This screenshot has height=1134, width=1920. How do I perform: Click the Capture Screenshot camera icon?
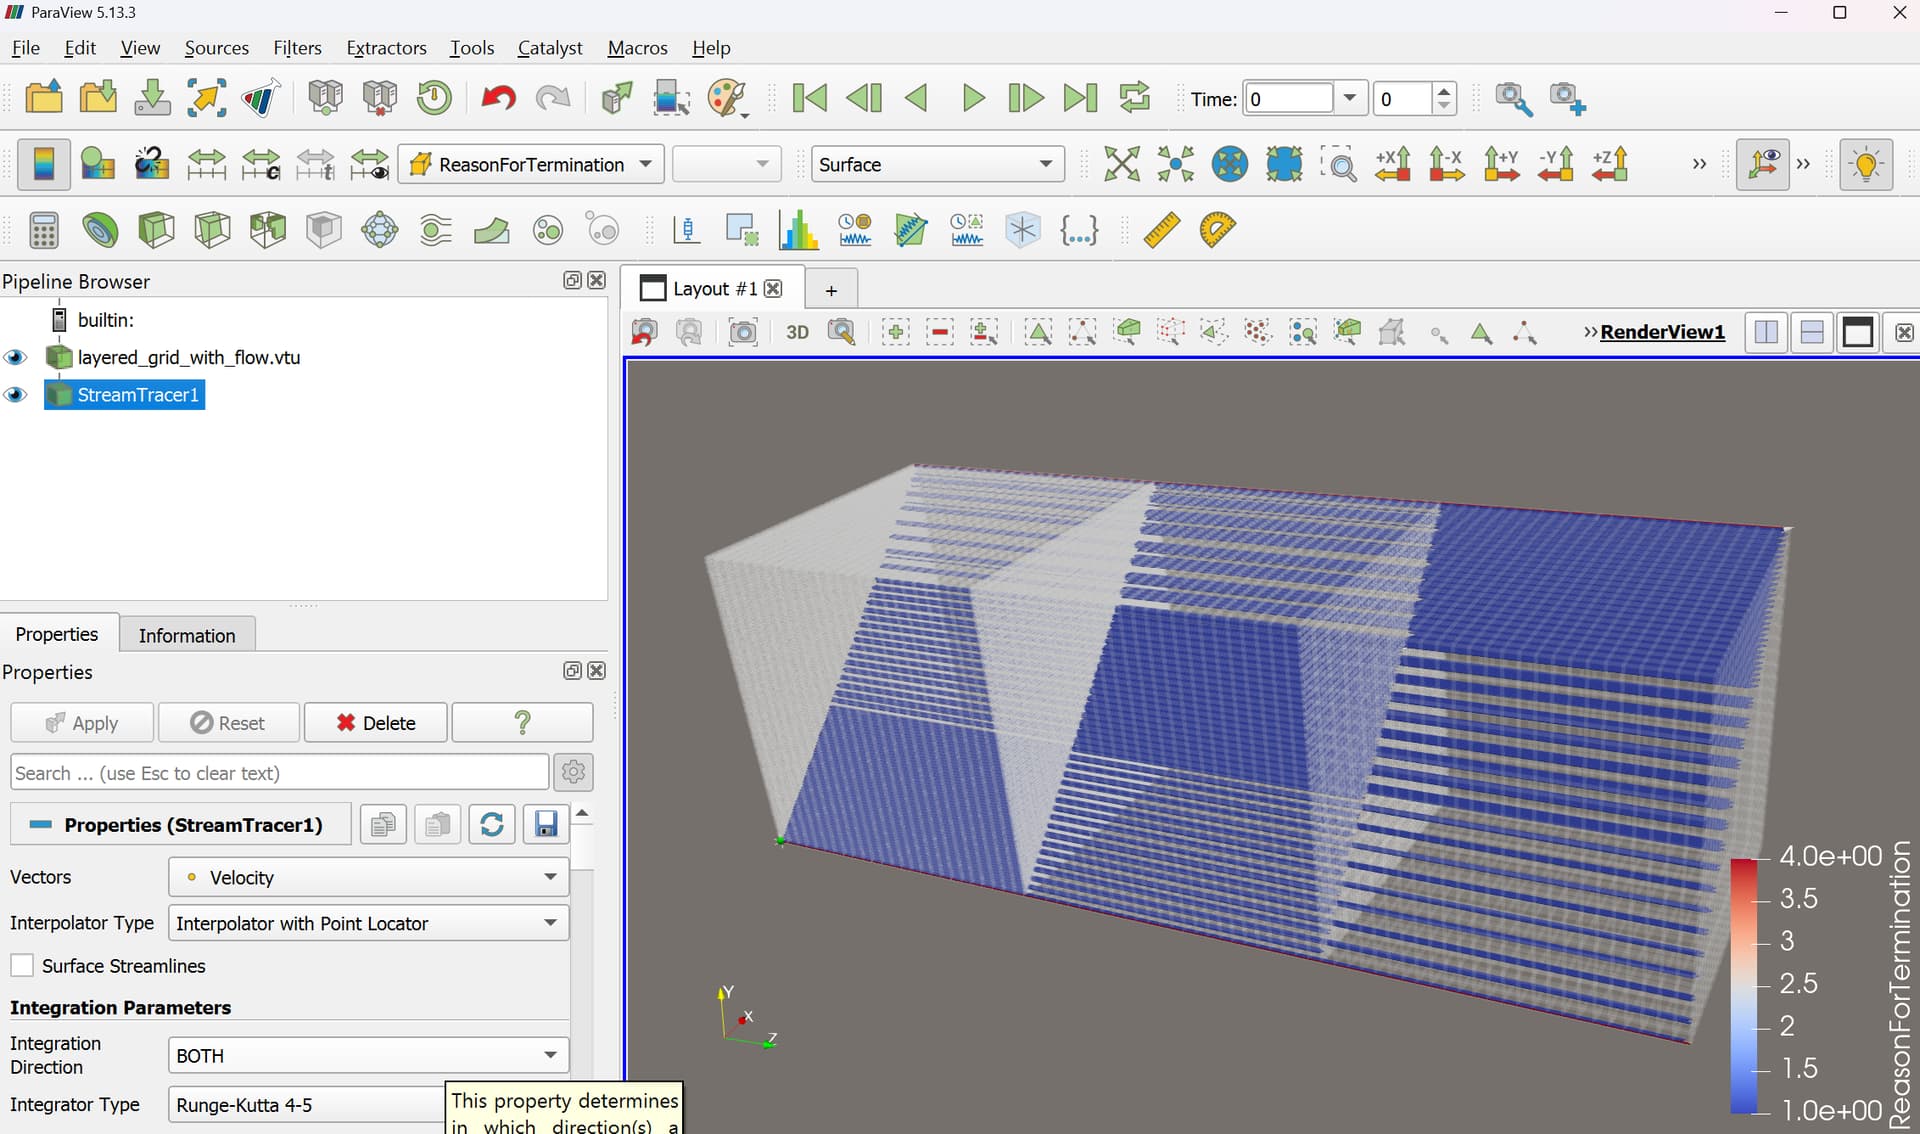click(743, 332)
